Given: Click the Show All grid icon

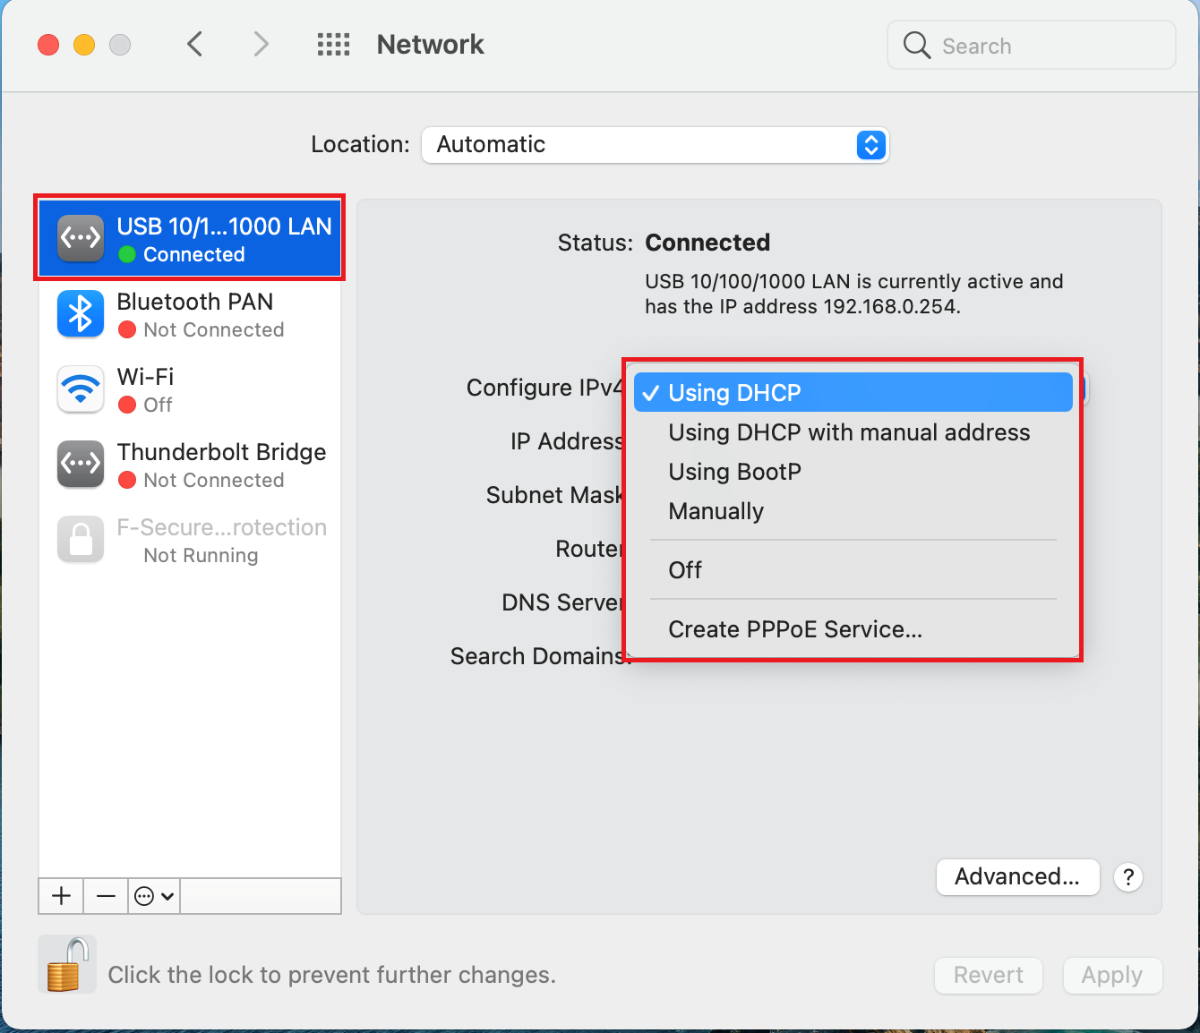Looking at the screenshot, I should tap(333, 45).
